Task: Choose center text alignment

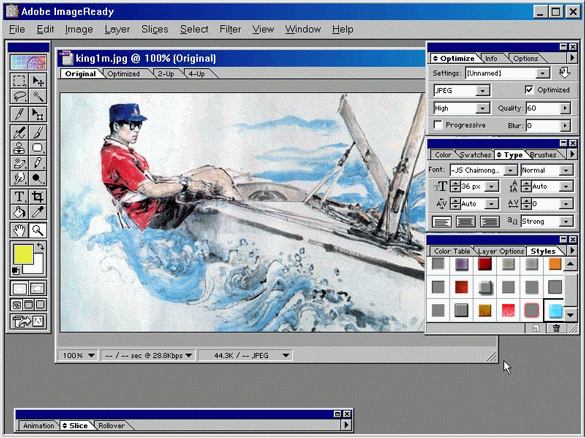Action: click(x=466, y=222)
